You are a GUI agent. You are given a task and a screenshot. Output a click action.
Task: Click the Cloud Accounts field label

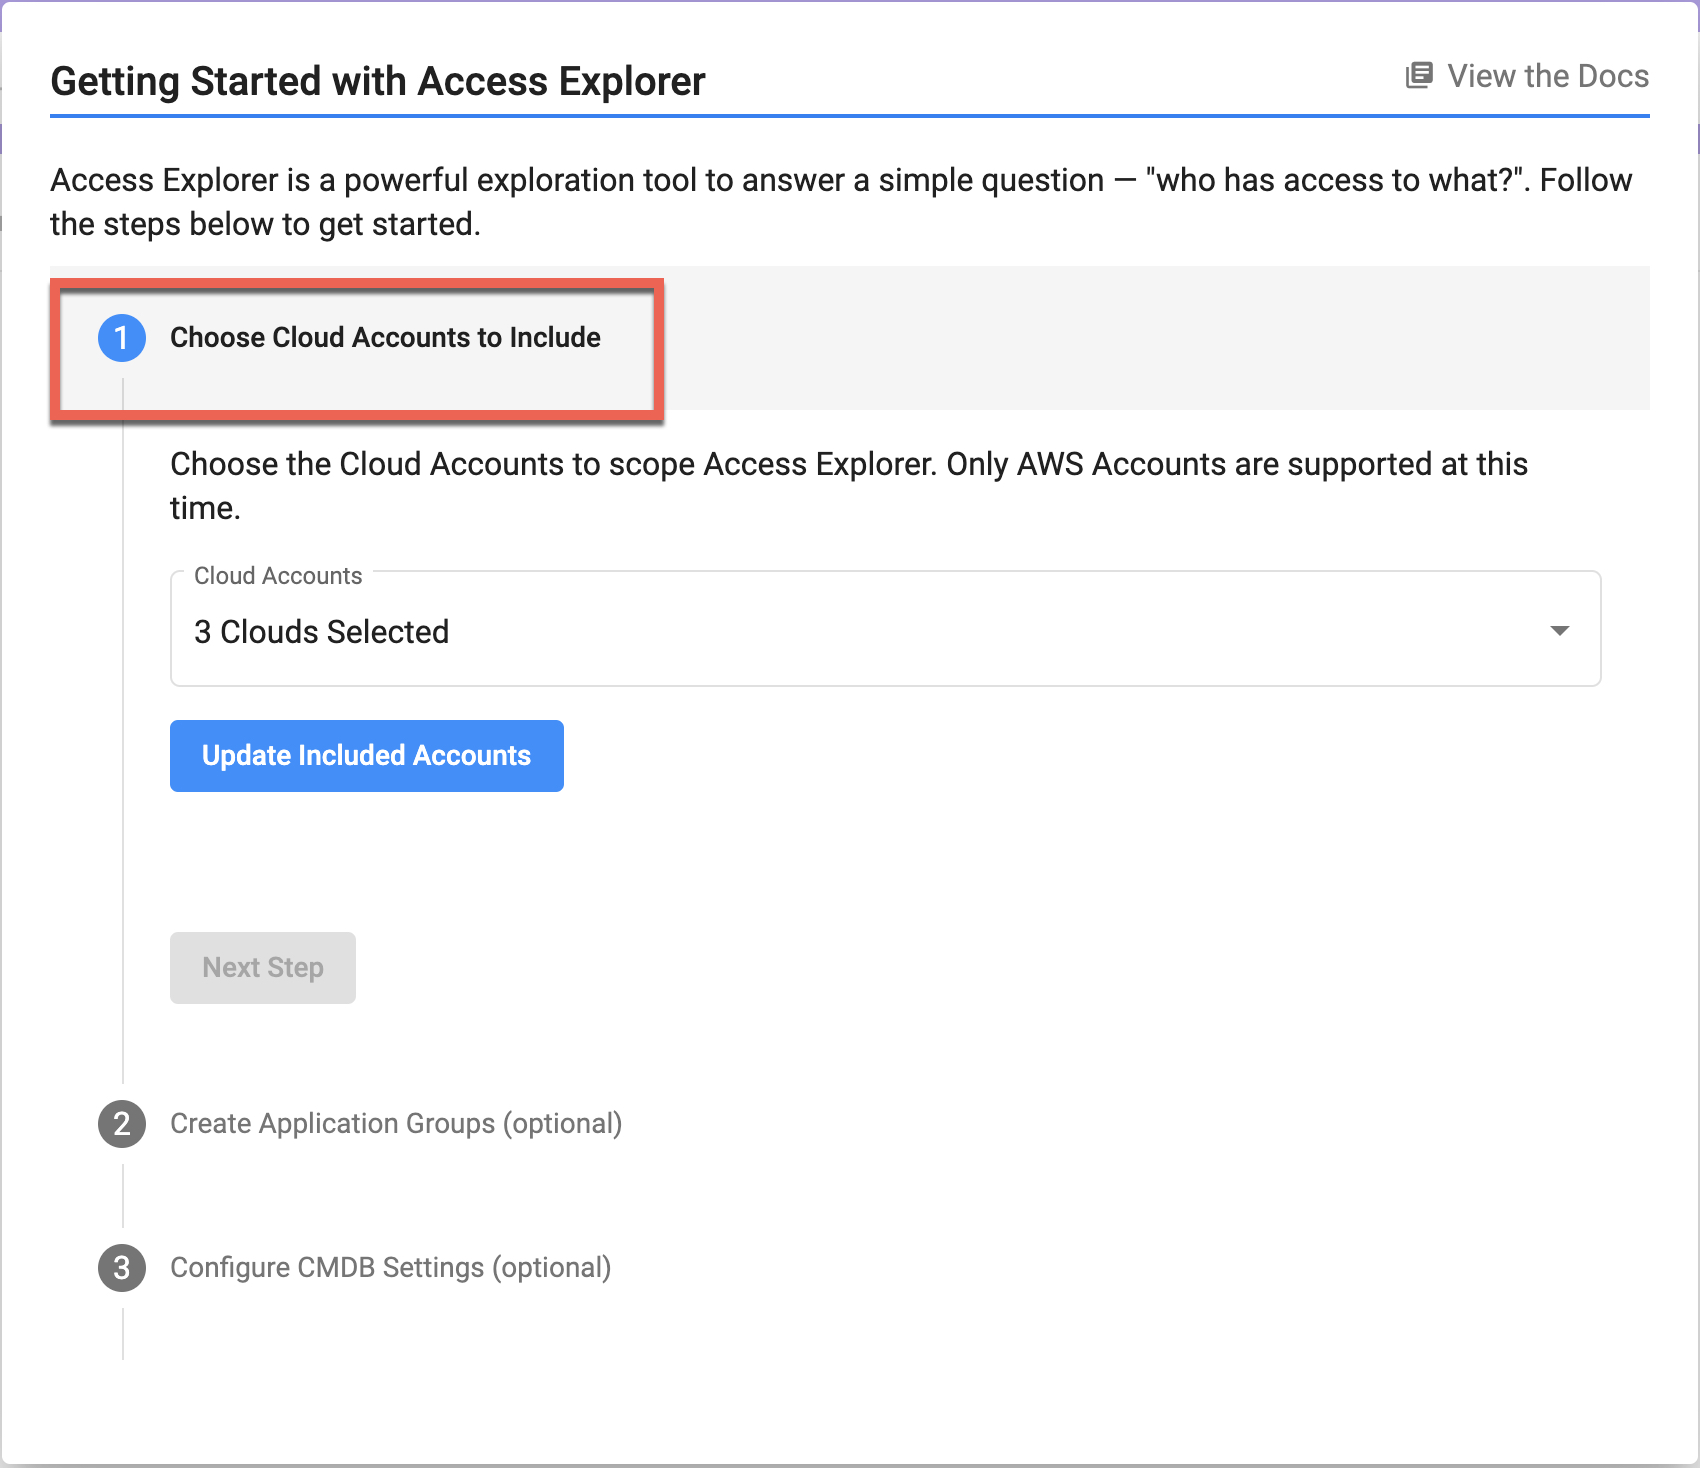tap(278, 576)
